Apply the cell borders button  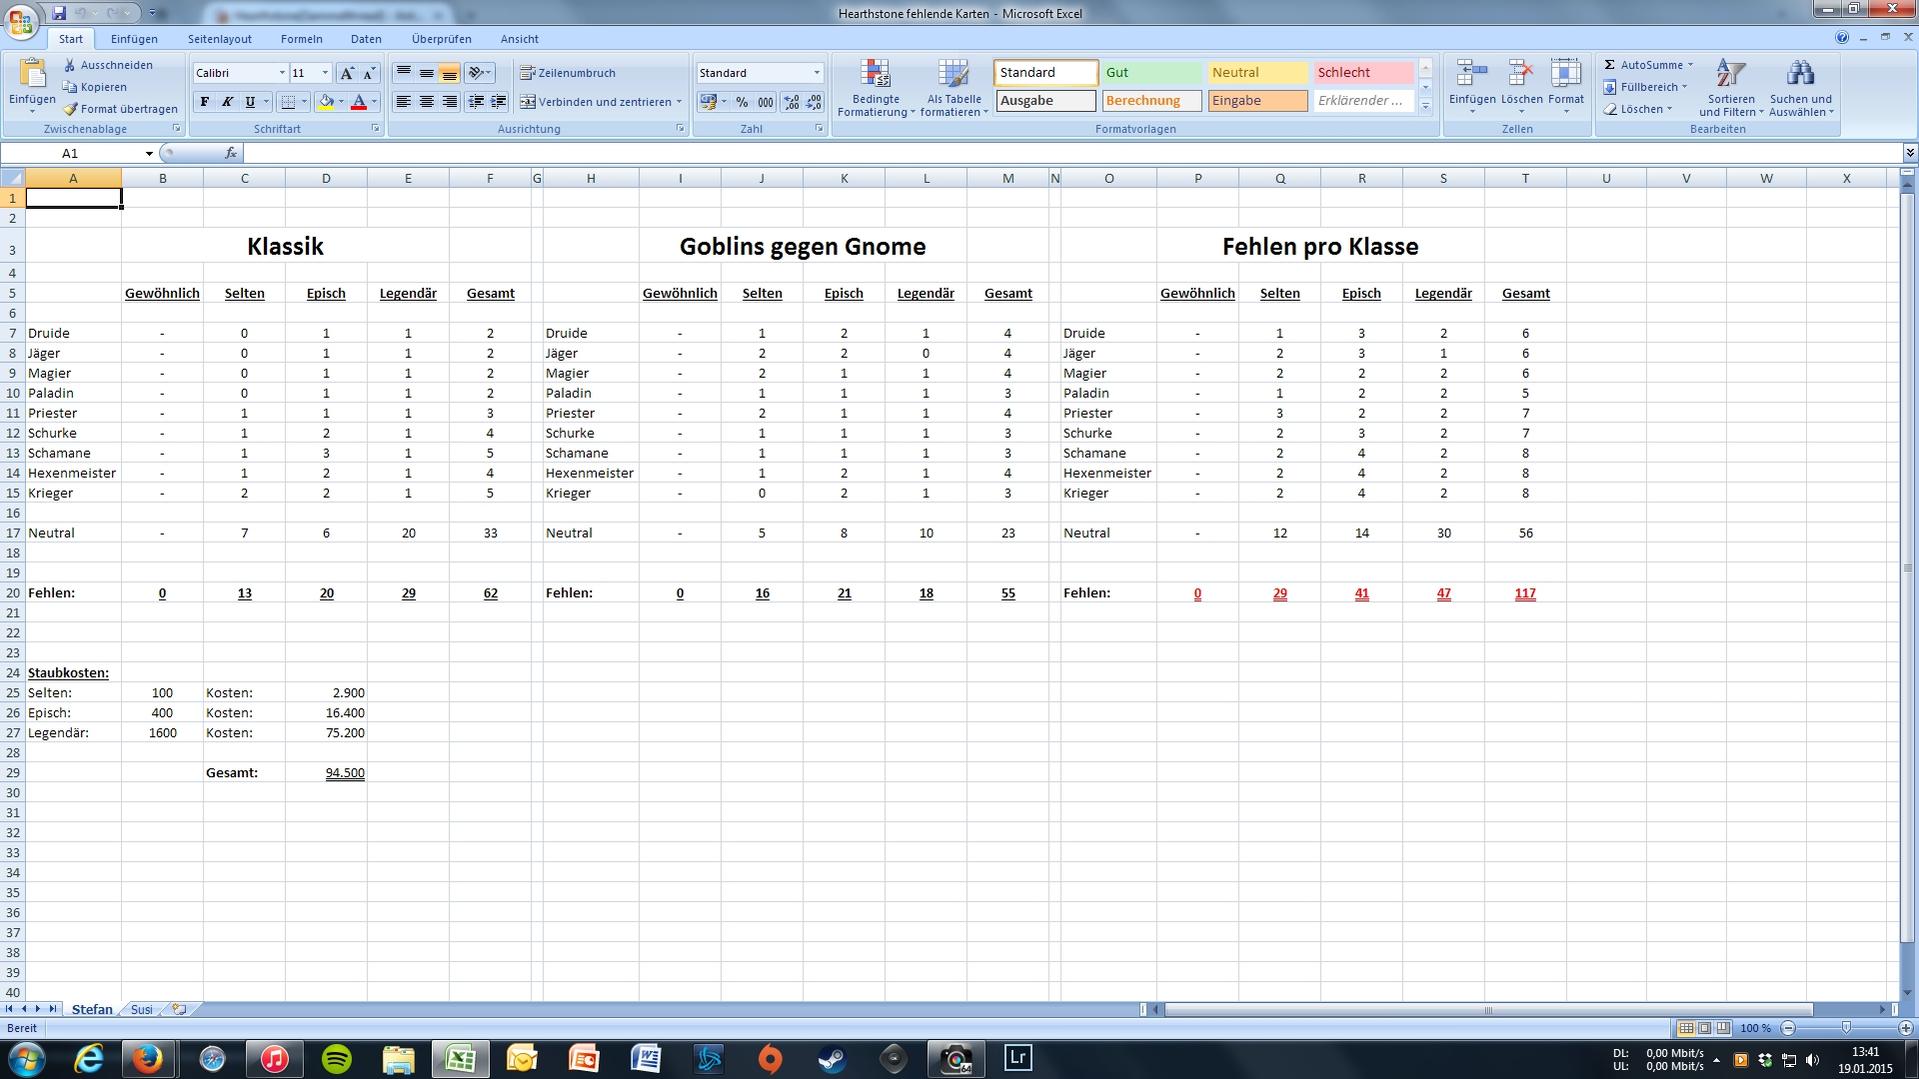tap(288, 102)
